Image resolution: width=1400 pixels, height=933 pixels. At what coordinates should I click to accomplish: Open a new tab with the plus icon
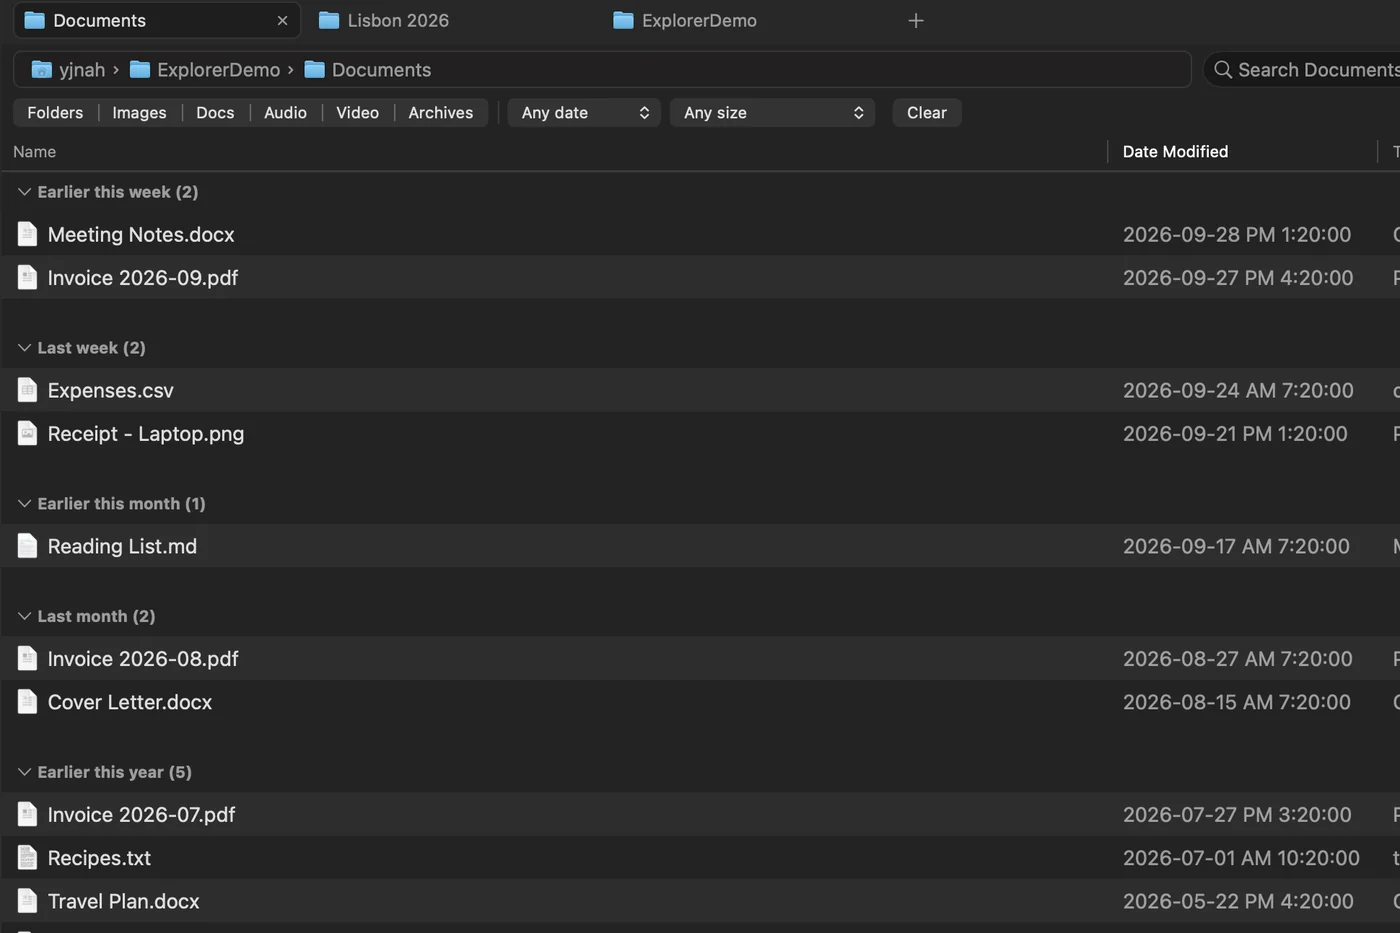pyautogui.click(x=916, y=21)
